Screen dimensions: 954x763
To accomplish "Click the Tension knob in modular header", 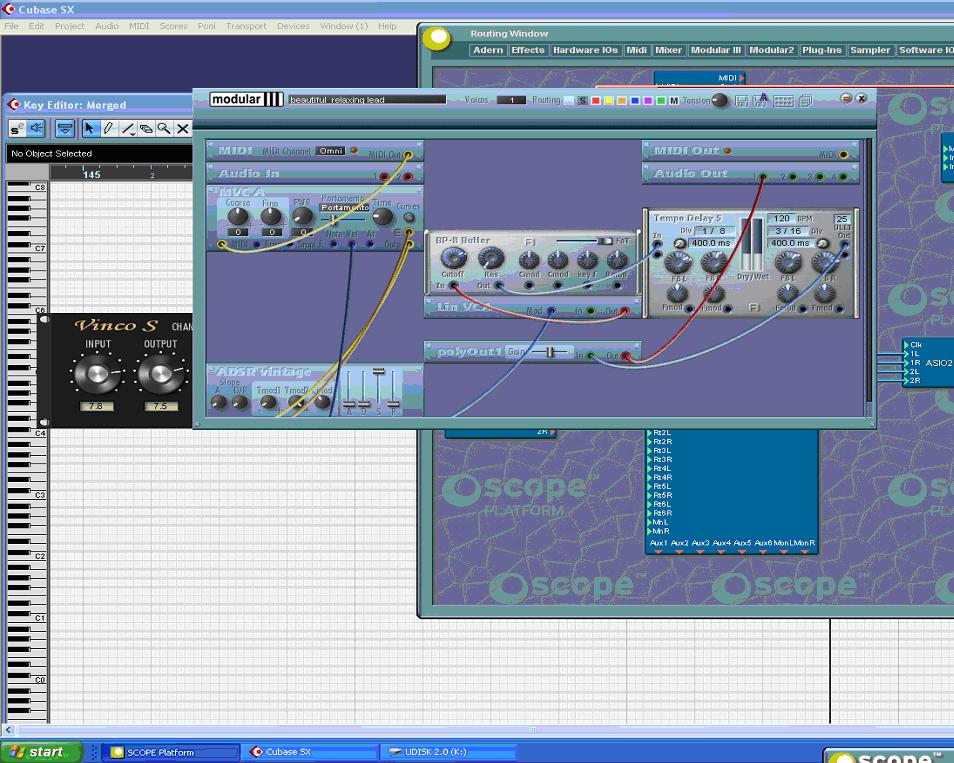I will (x=720, y=100).
